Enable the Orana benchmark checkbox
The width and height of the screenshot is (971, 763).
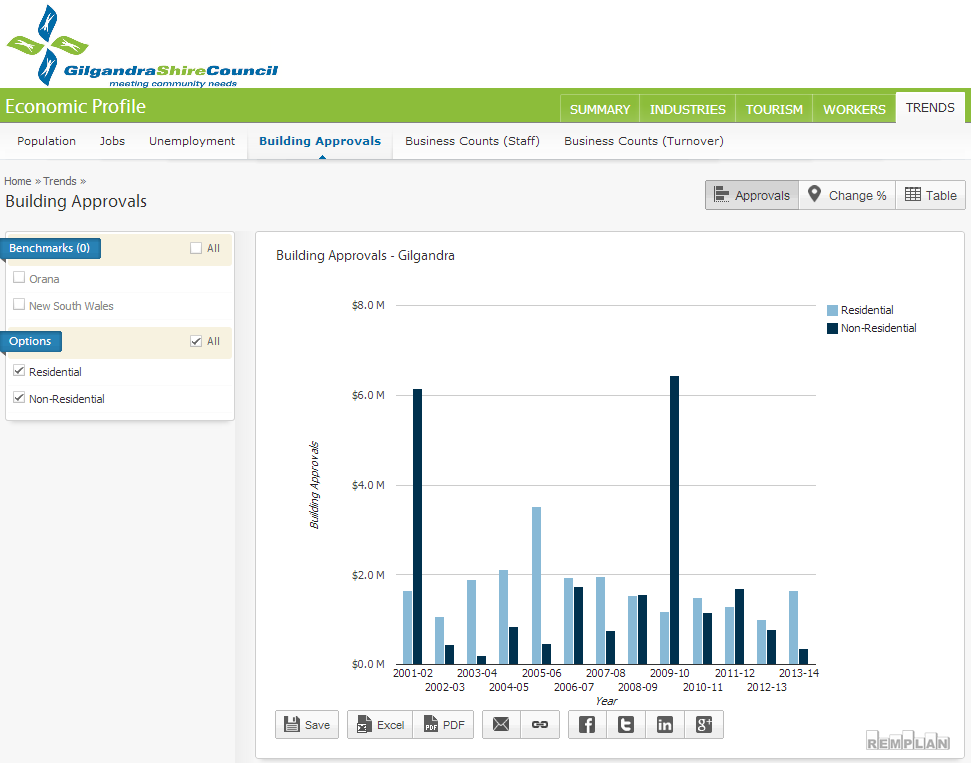(19, 277)
